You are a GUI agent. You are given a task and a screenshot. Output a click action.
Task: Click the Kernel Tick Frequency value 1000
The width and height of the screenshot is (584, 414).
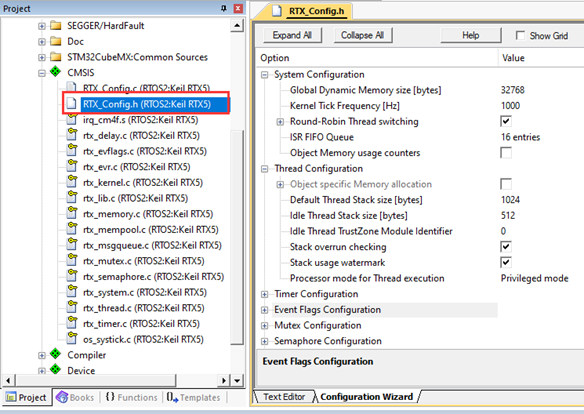(x=510, y=105)
